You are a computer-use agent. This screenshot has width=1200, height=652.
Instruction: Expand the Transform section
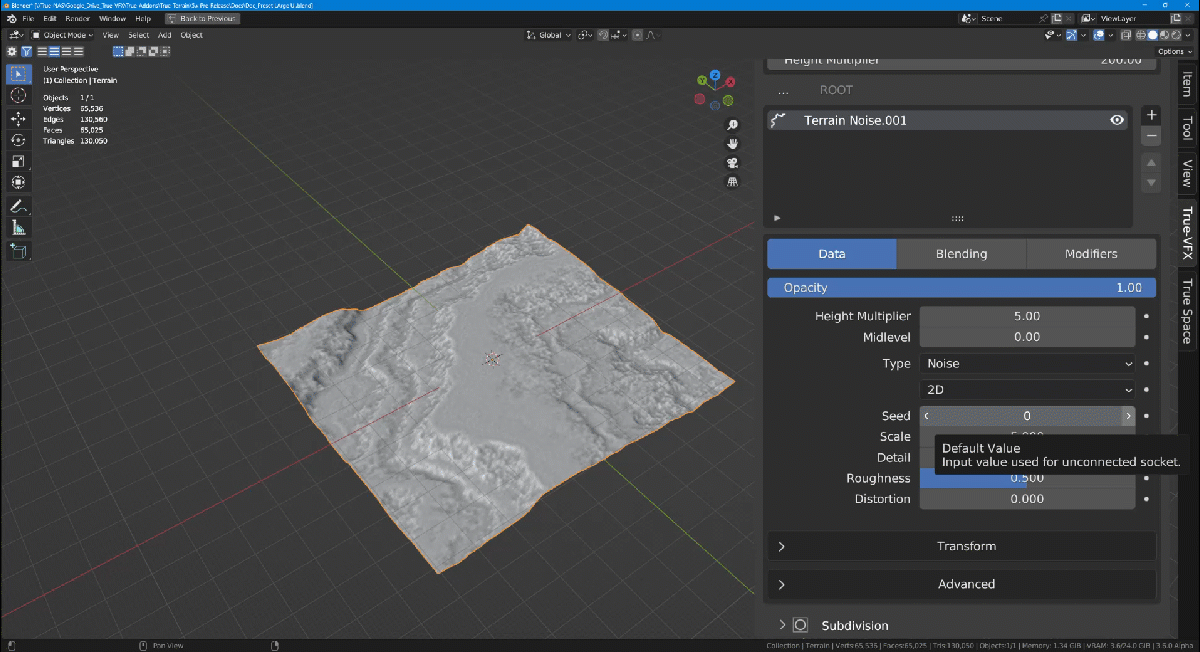pyautogui.click(x=965, y=546)
